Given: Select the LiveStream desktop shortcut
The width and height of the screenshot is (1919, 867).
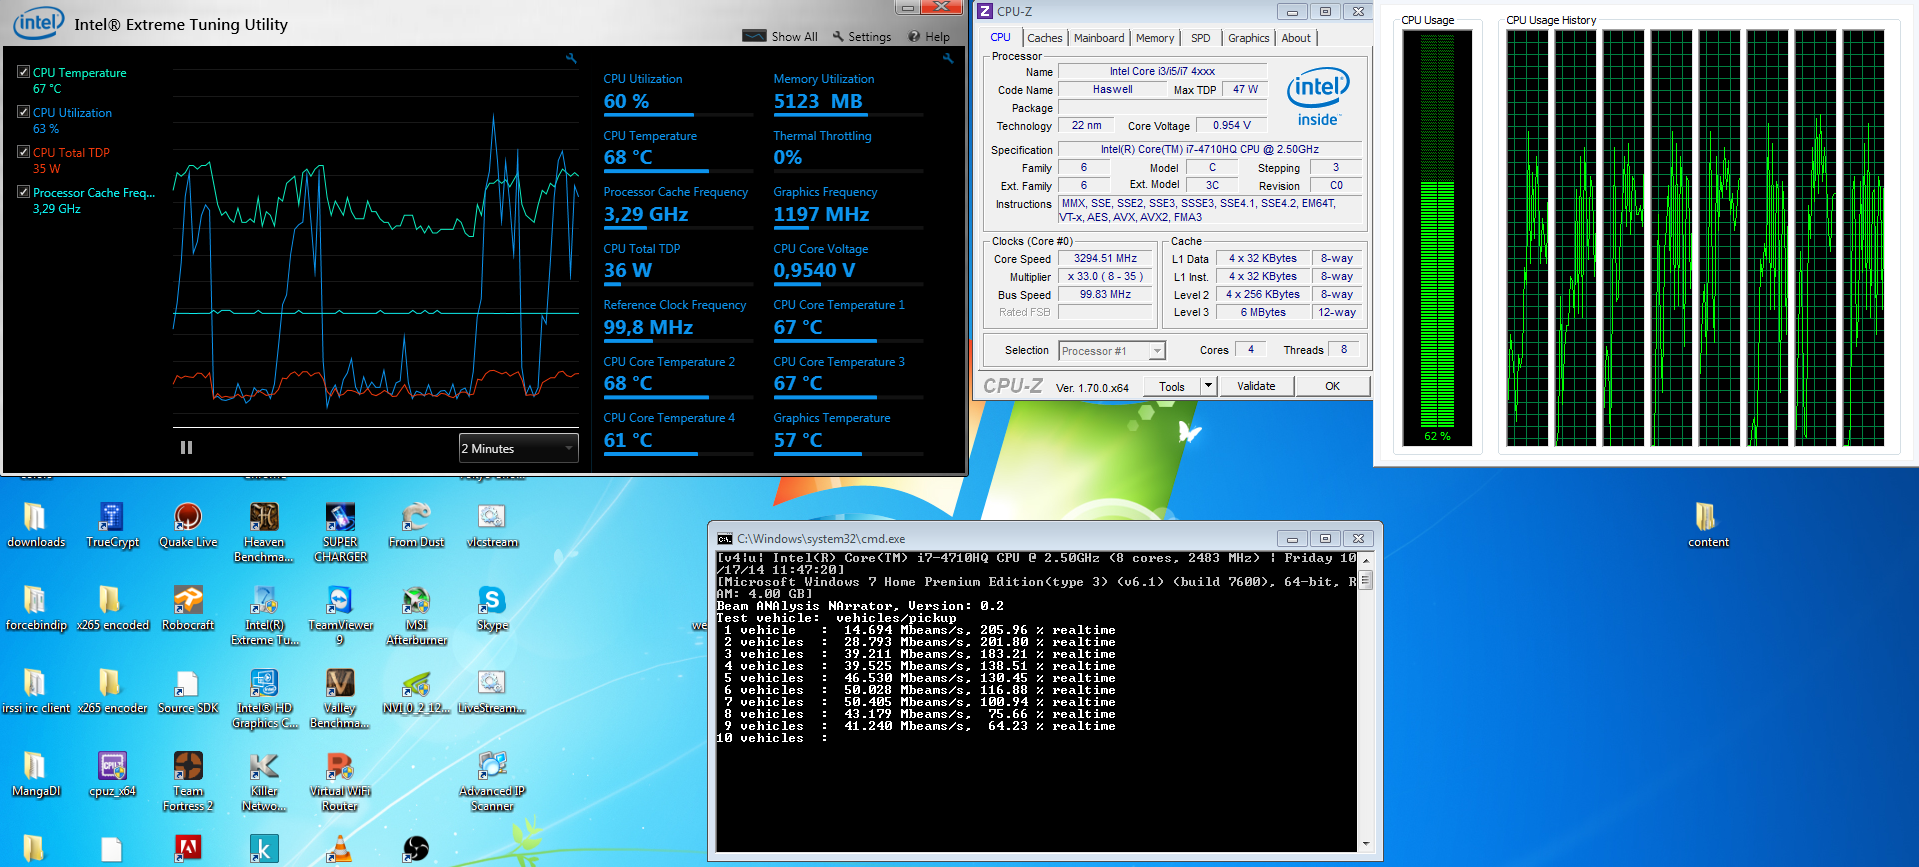Looking at the screenshot, I should click(x=492, y=692).
